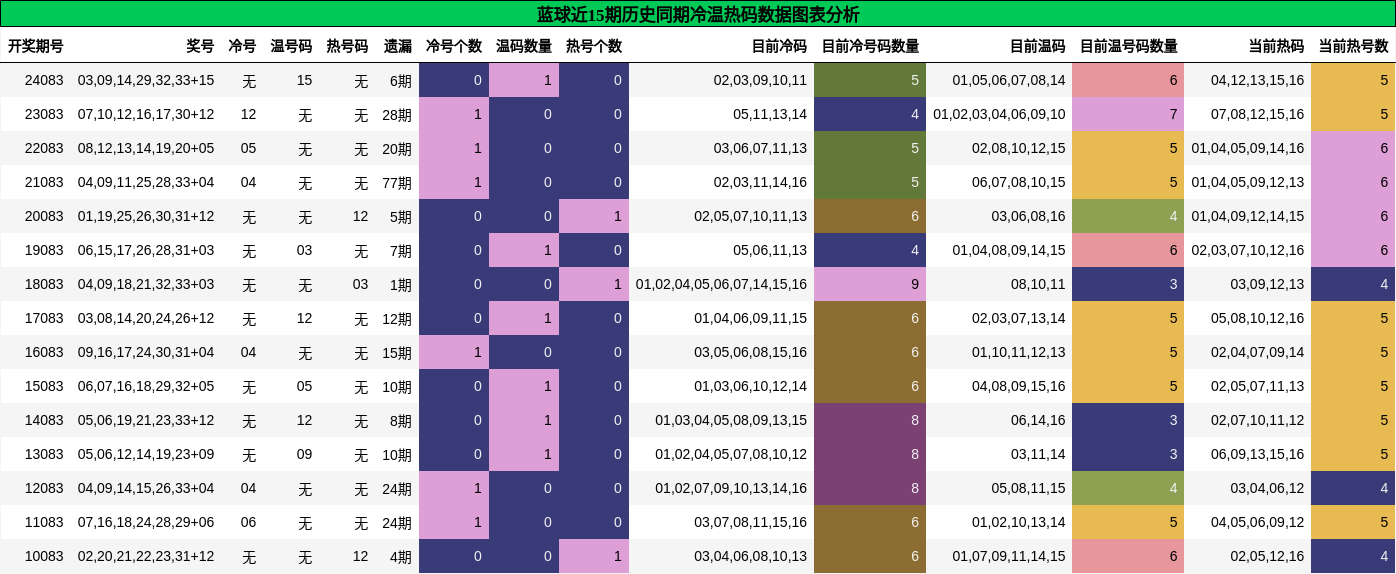Select draw period 16083
The height and width of the screenshot is (574, 1396).
tap(44, 352)
